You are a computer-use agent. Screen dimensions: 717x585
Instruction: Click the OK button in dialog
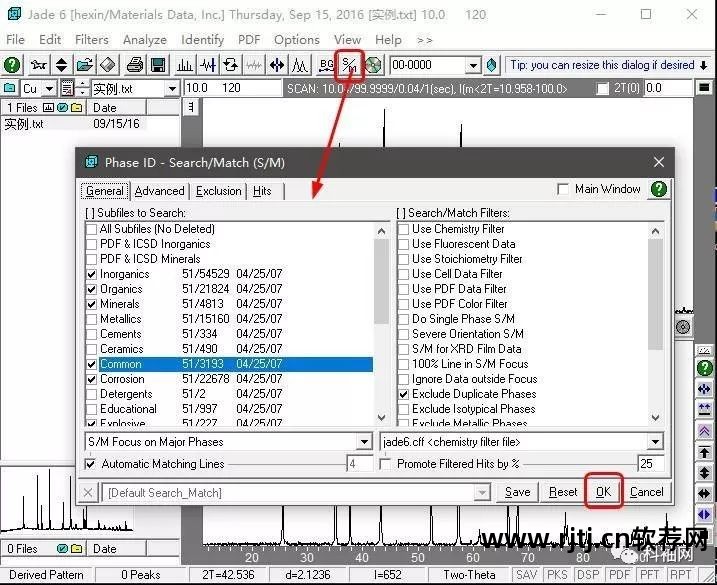pyautogui.click(x=604, y=492)
